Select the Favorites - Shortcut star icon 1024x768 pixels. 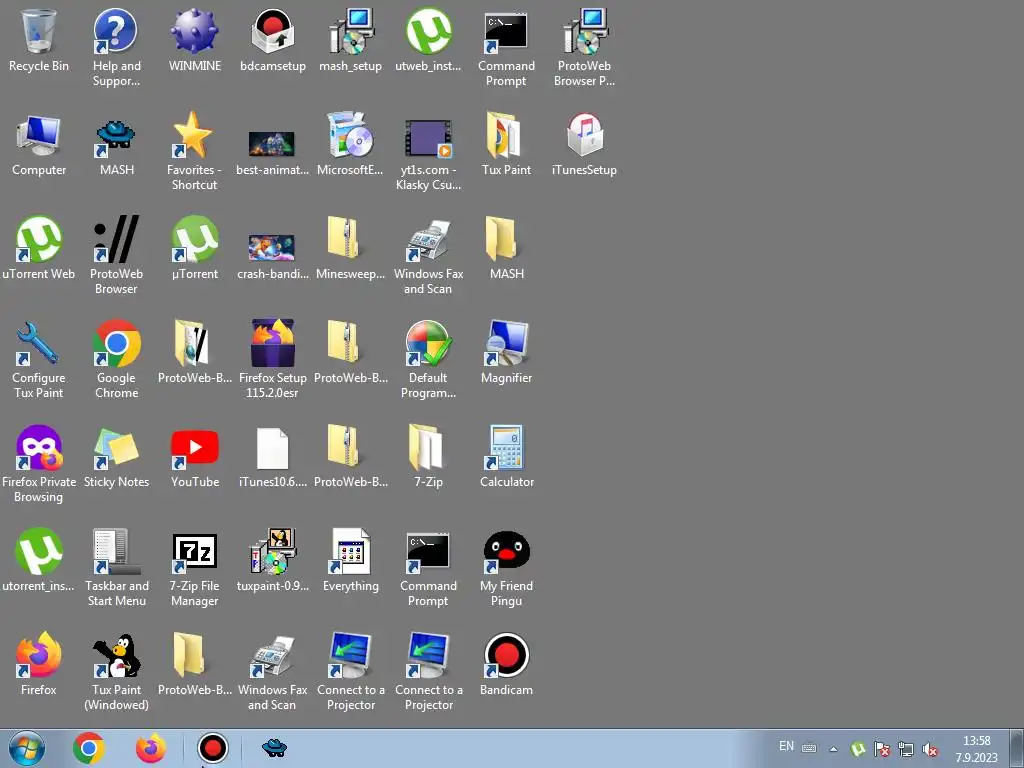[193, 135]
